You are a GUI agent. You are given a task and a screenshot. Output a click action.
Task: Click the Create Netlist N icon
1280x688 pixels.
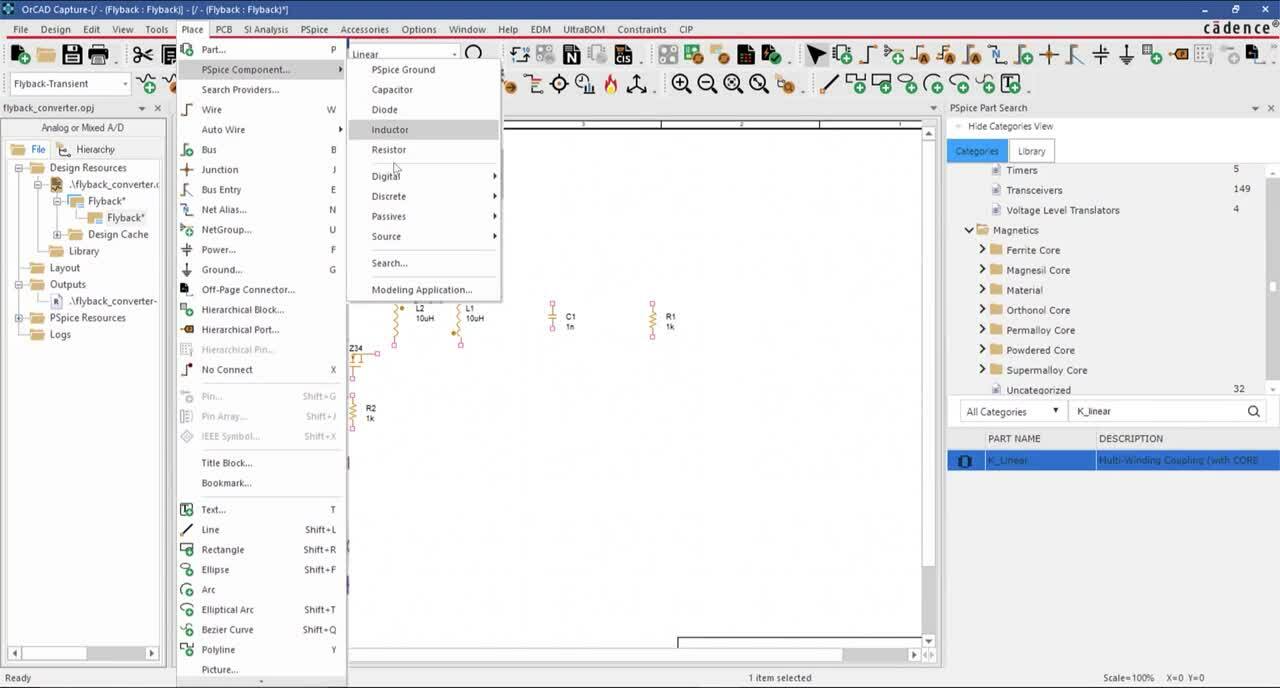pyautogui.click(x=570, y=54)
